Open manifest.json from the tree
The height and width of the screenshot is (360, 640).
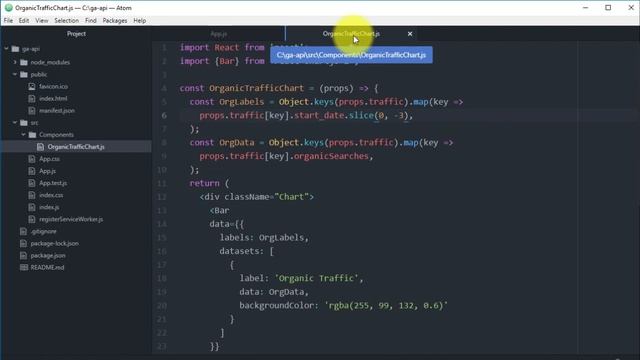[x=57, y=111]
